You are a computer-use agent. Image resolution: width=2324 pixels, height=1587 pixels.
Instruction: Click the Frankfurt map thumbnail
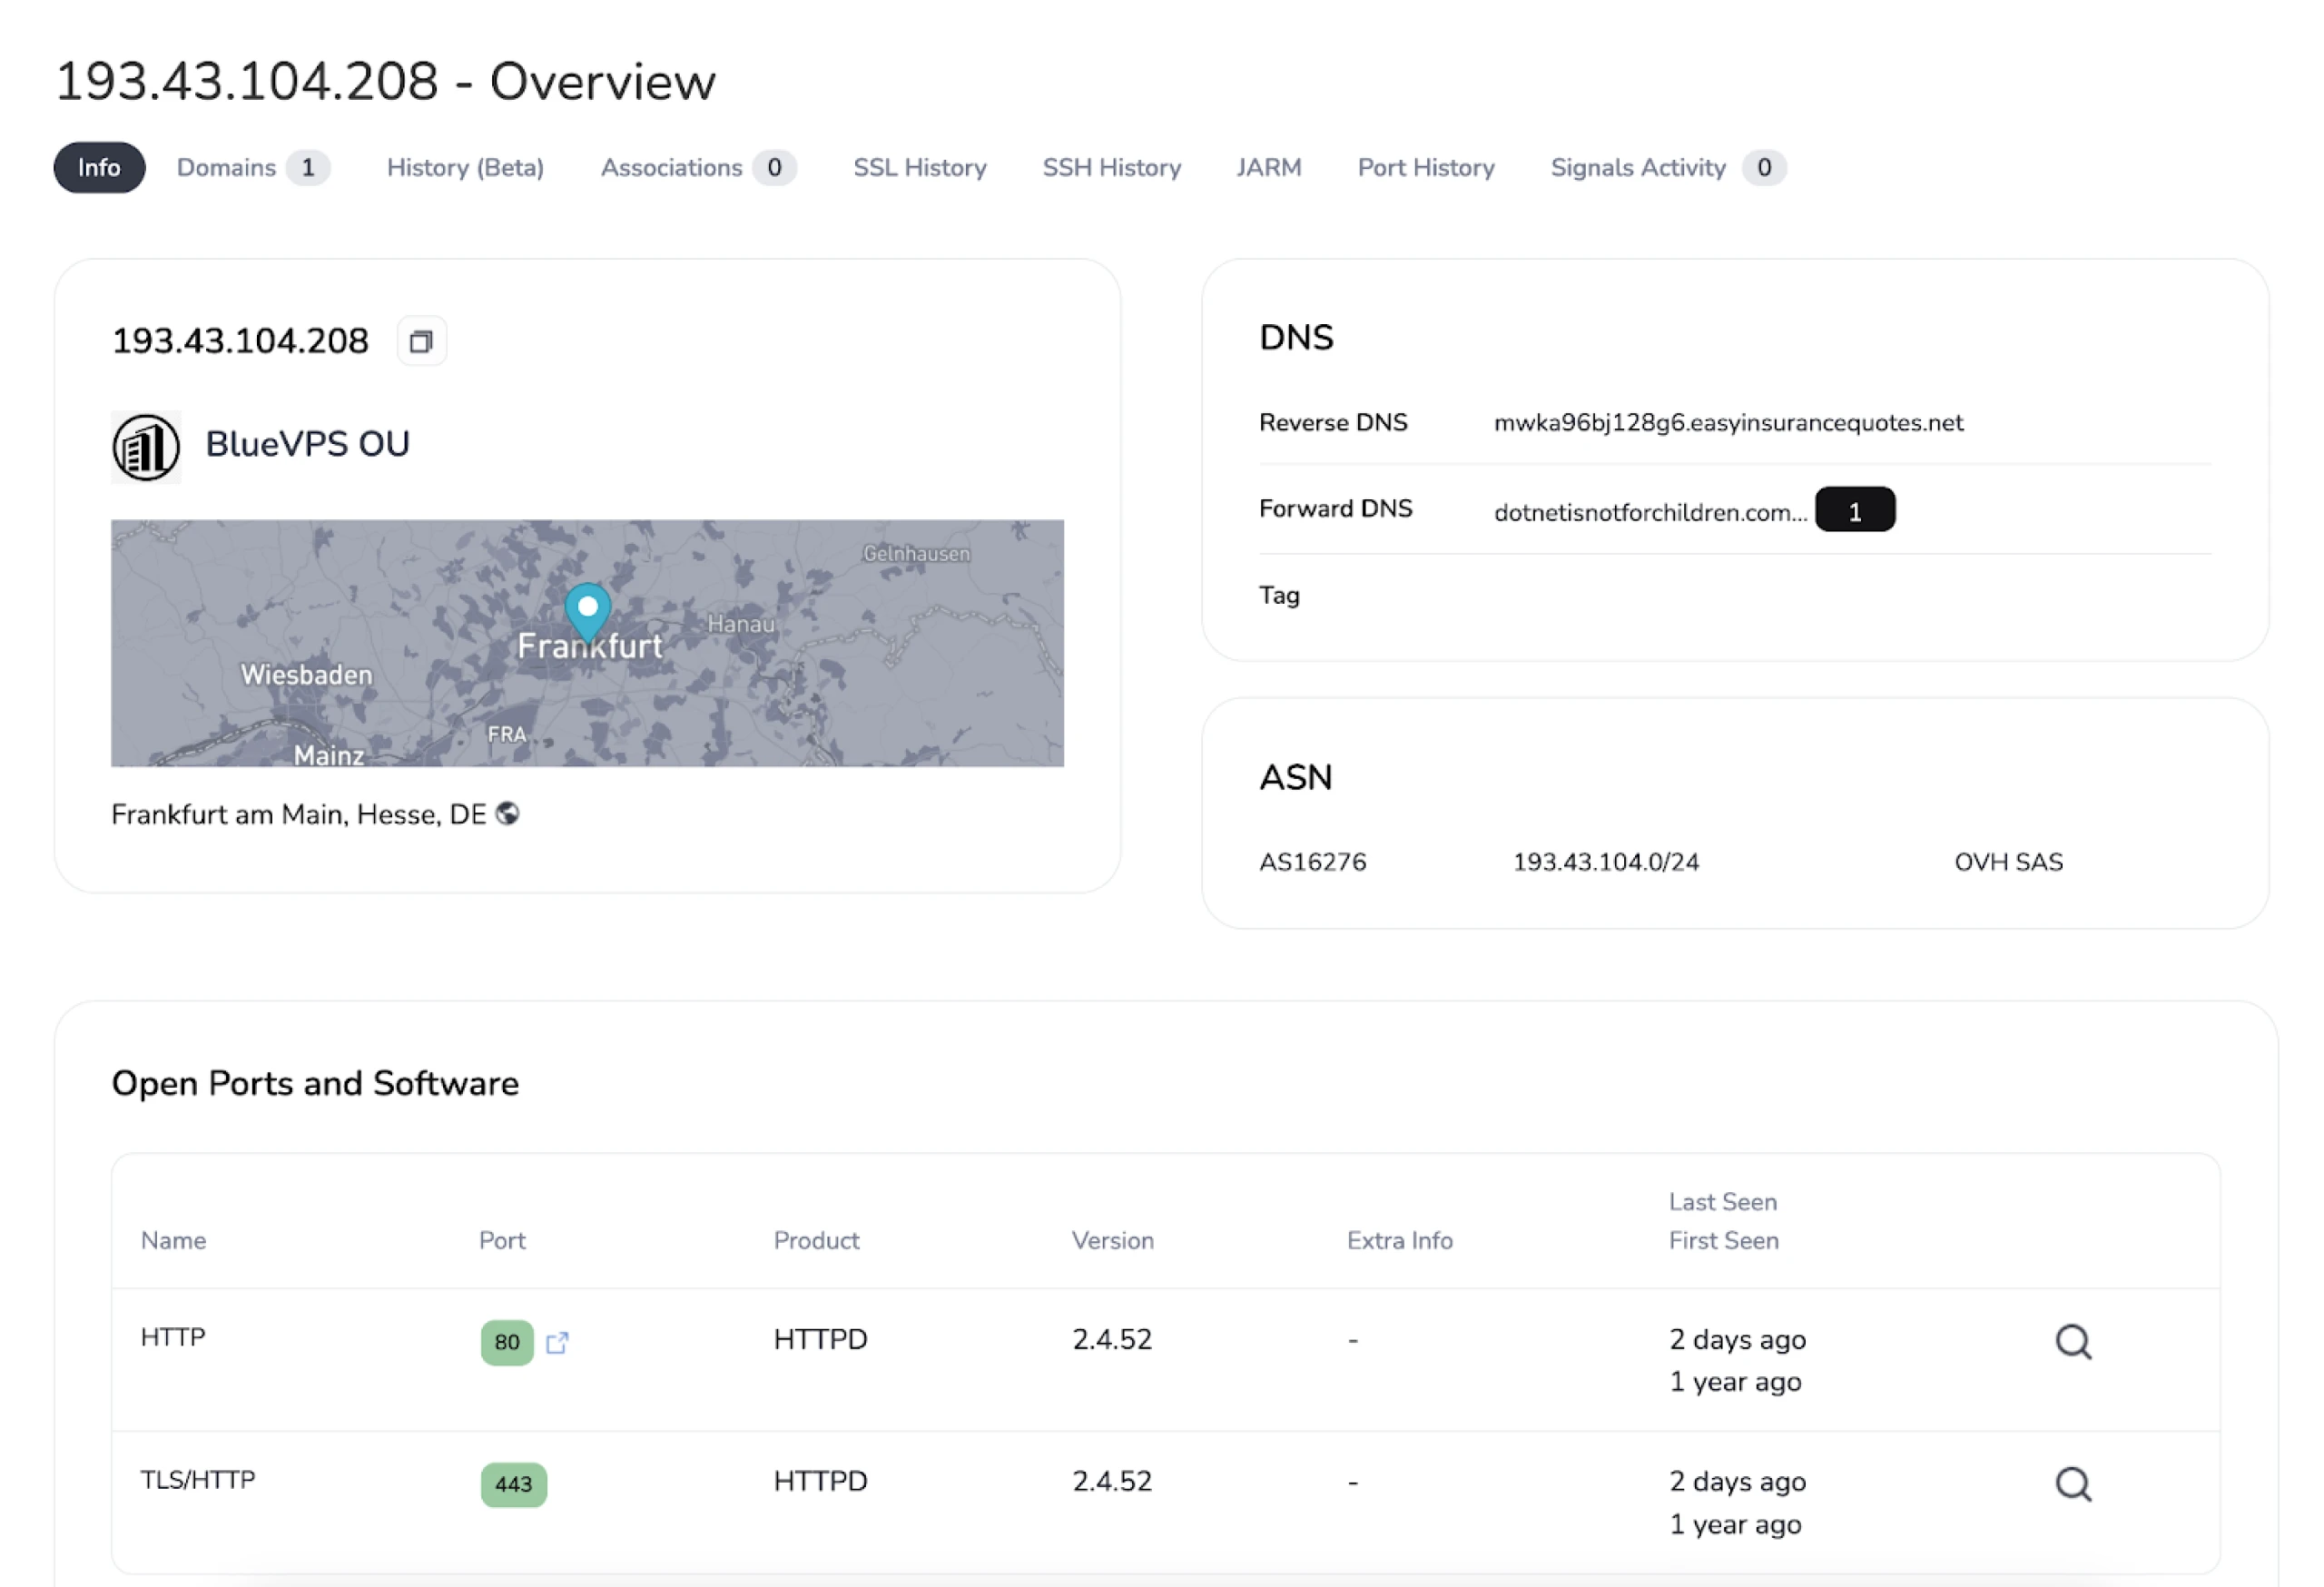(x=587, y=643)
